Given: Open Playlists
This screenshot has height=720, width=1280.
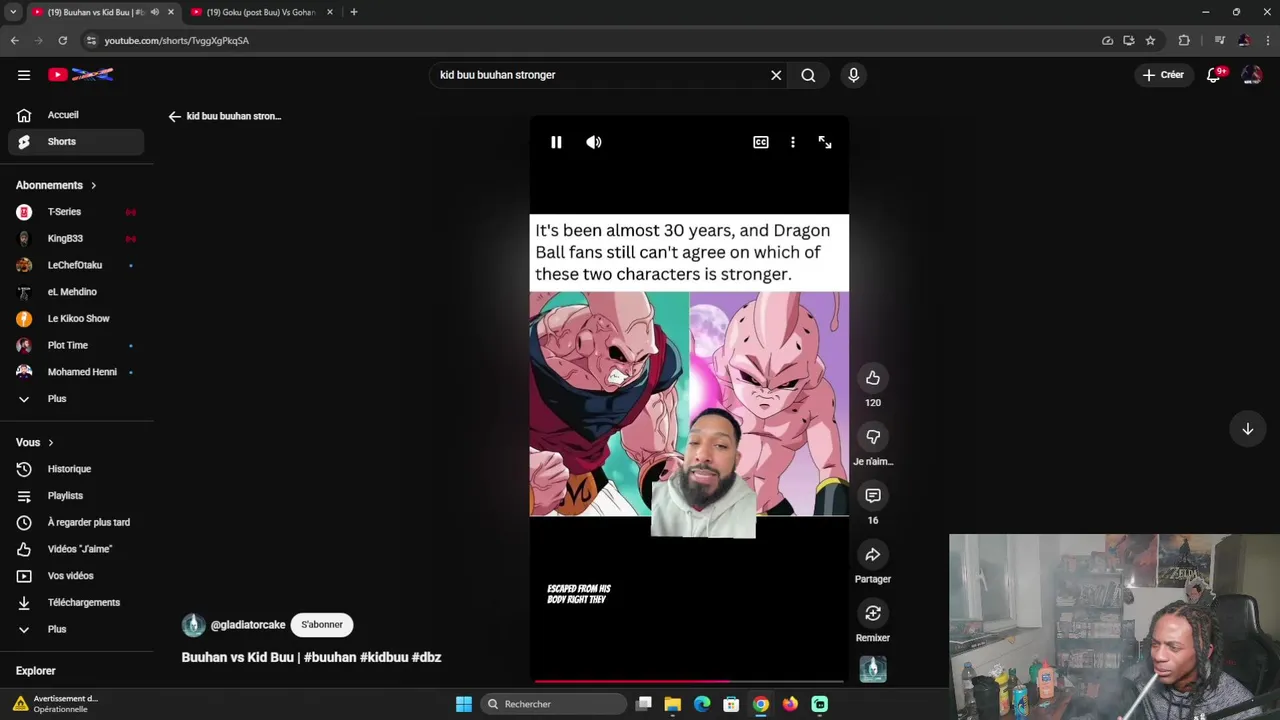Looking at the screenshot, I should (76, 496).
